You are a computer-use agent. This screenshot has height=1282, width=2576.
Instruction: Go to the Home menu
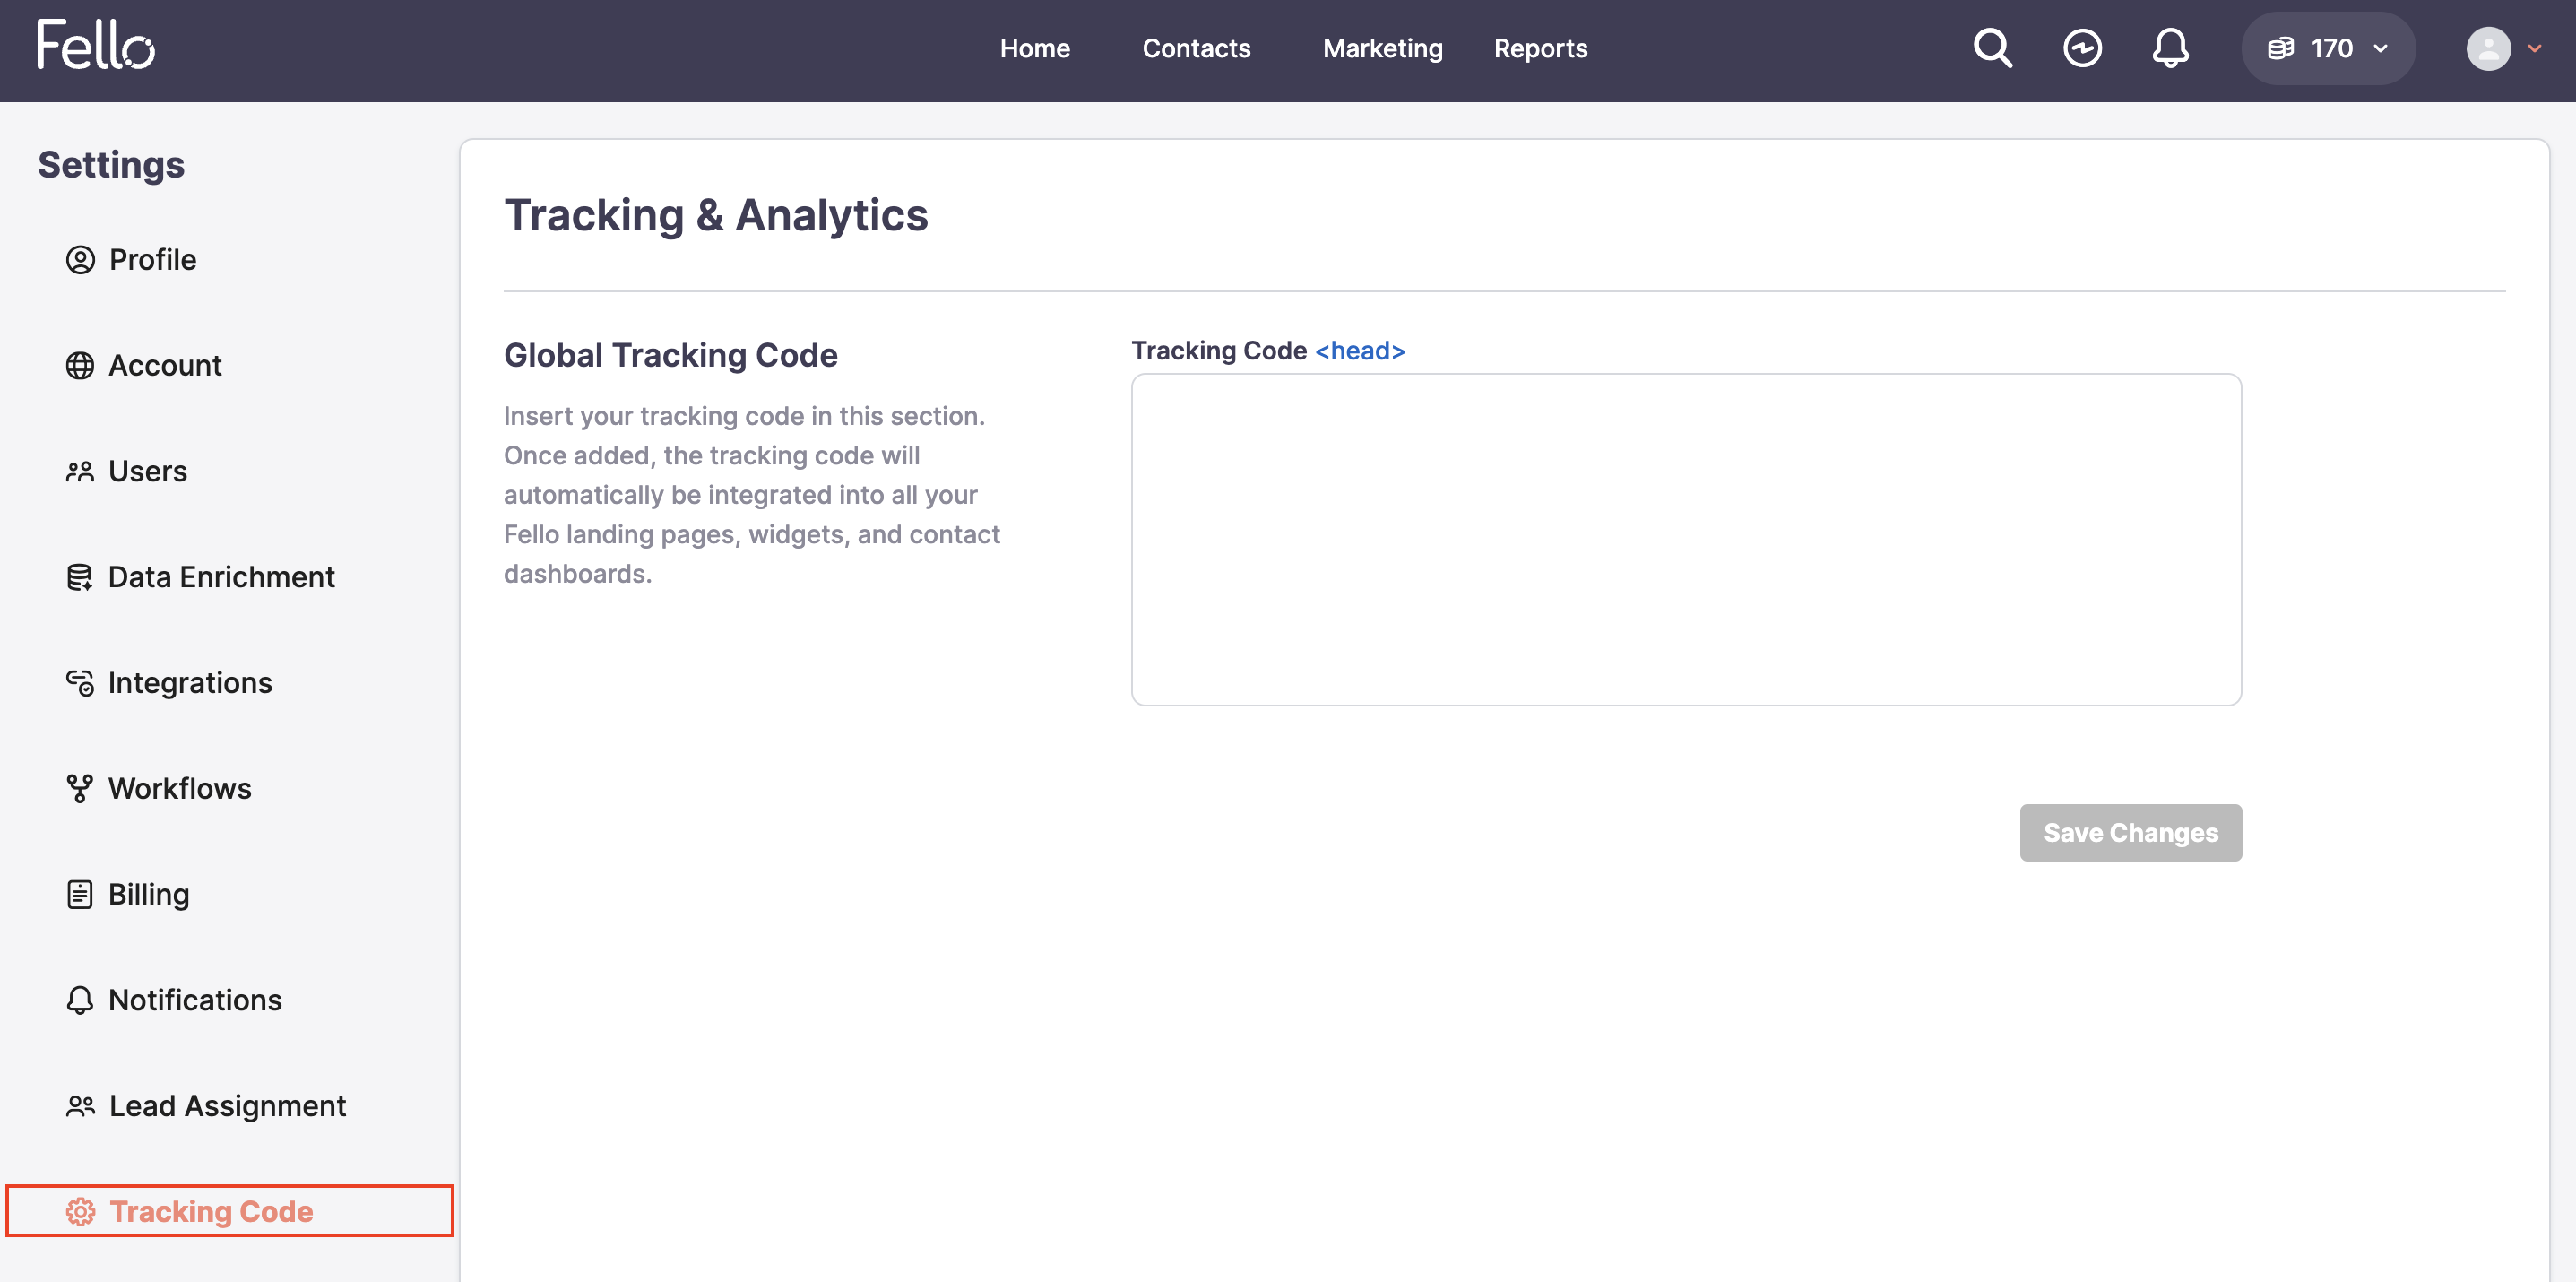pyautogui.click(x=1034, y=48)
